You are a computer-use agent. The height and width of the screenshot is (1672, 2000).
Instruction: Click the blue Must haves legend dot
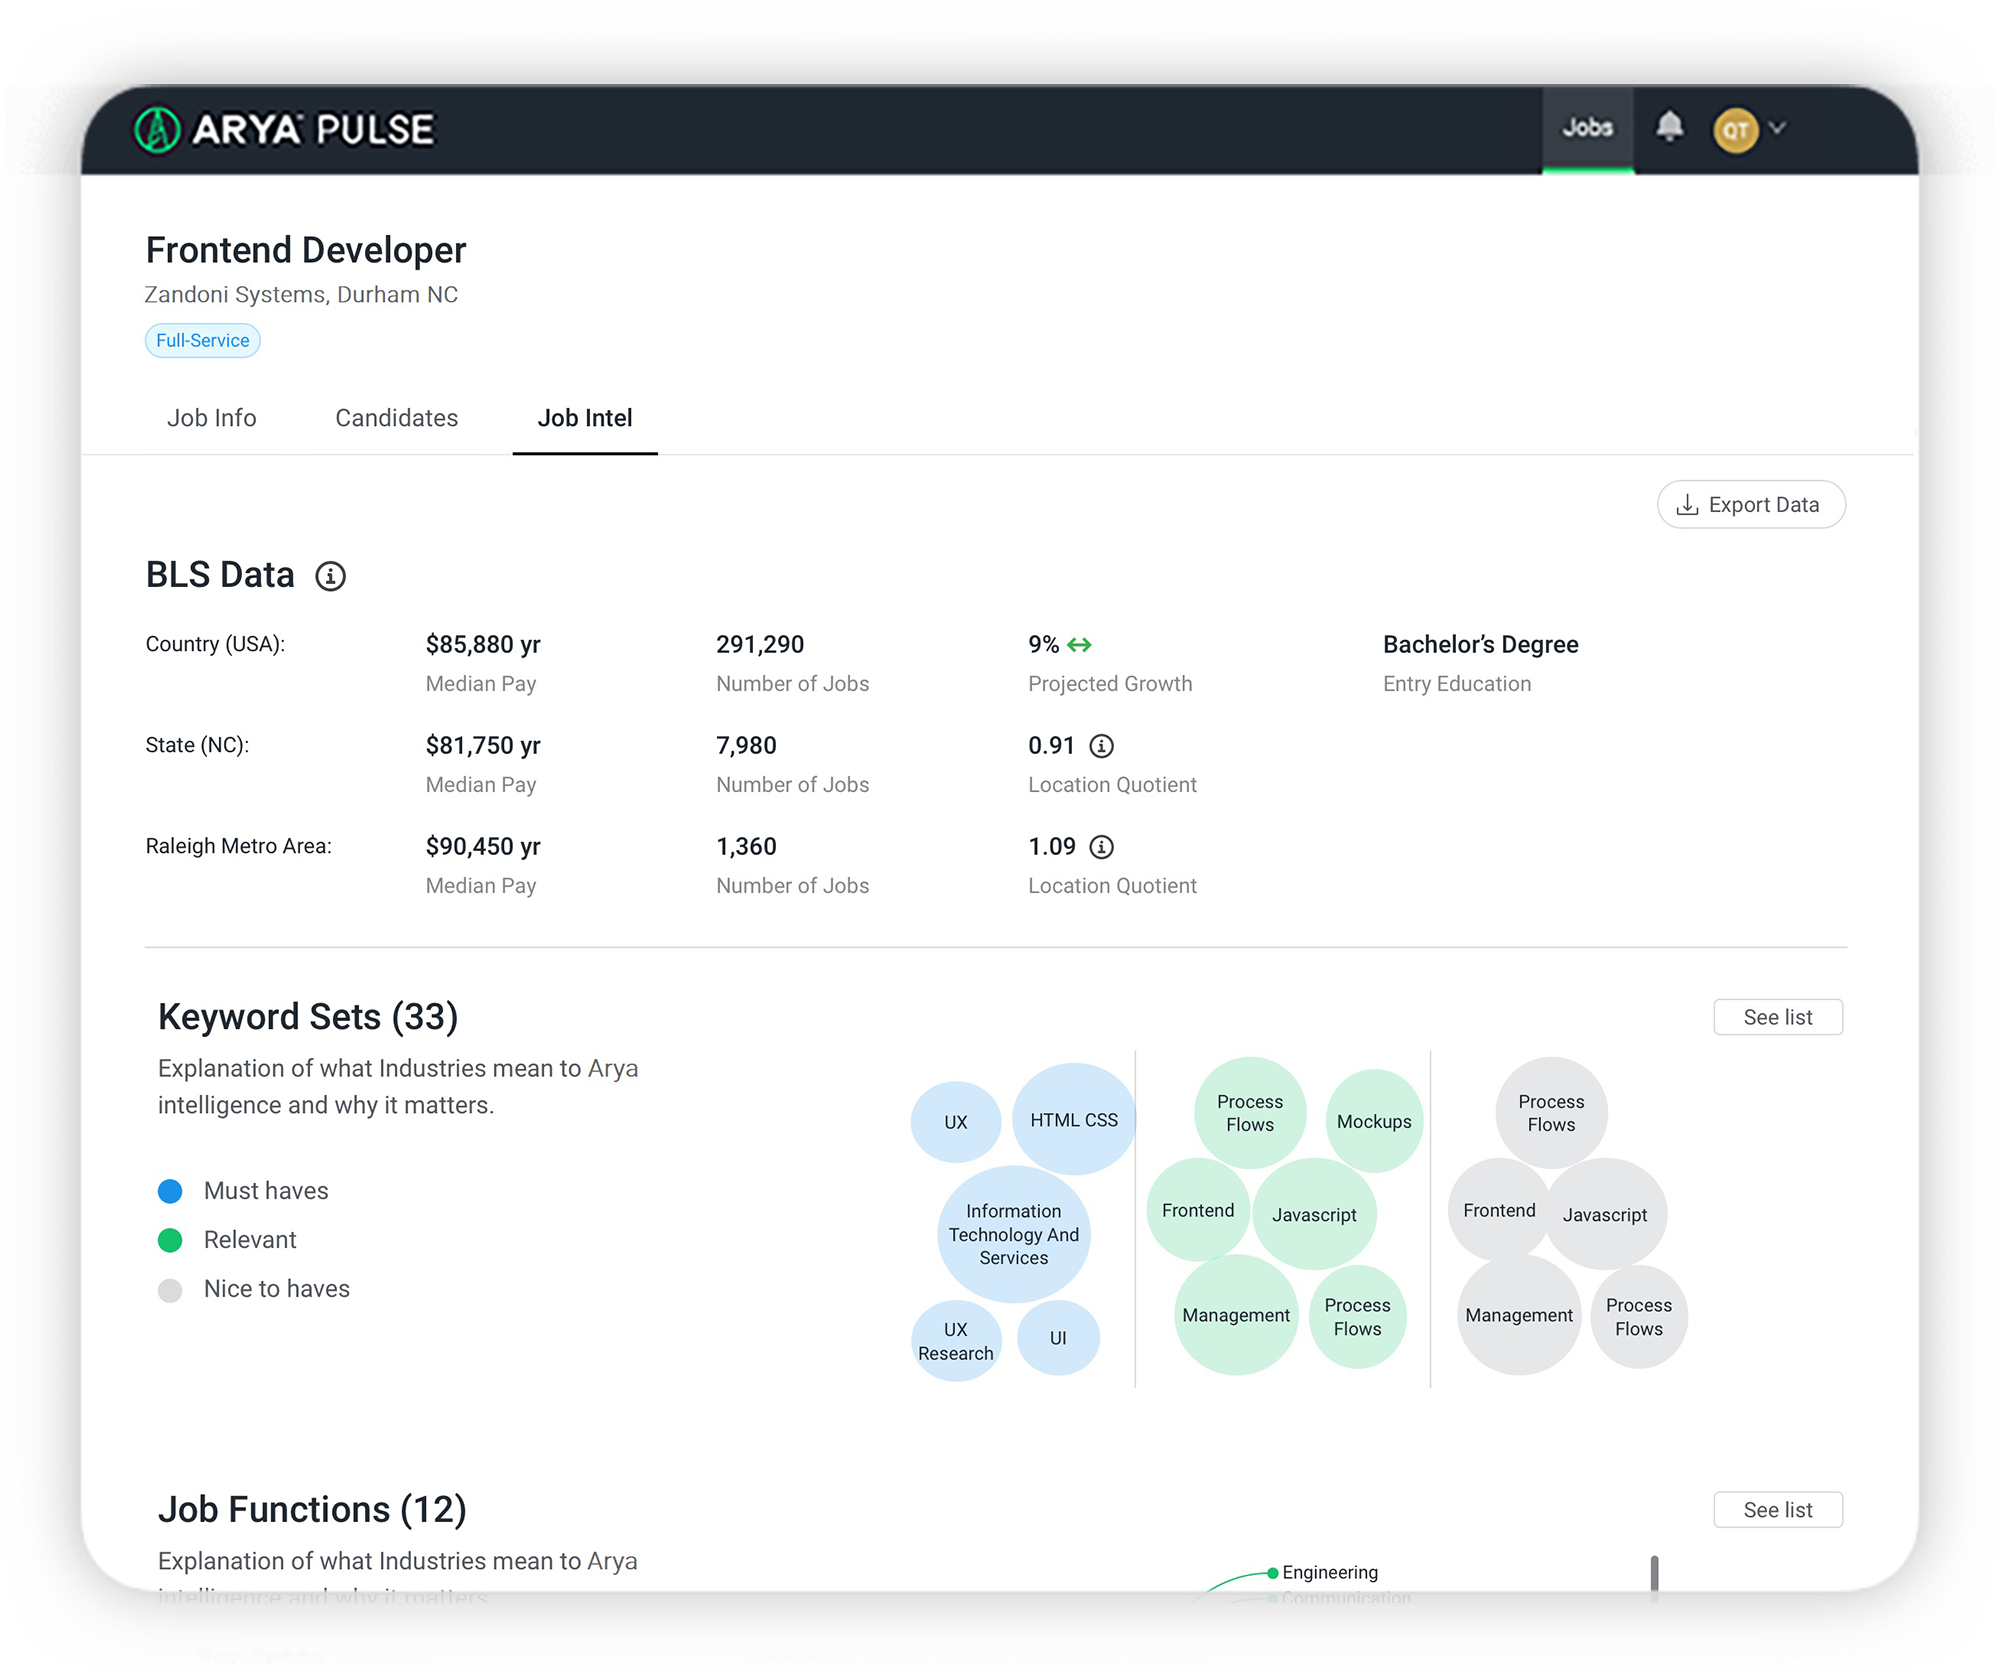point(170,1191)
